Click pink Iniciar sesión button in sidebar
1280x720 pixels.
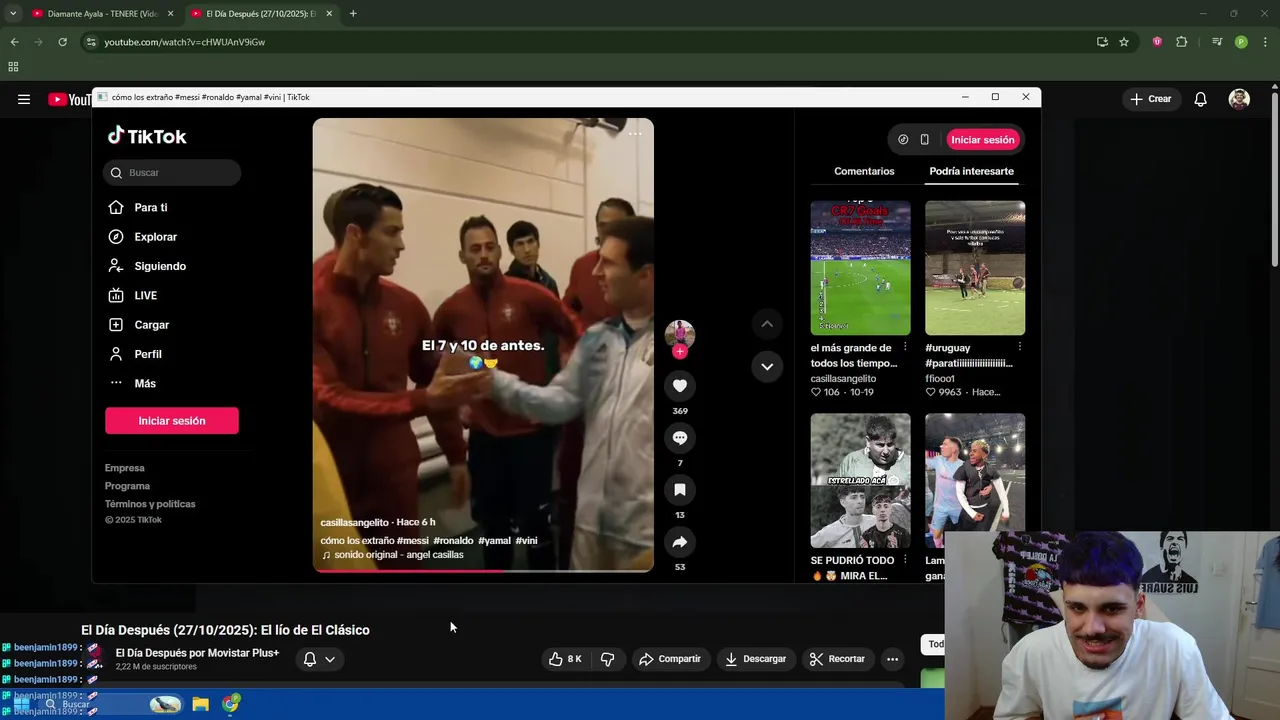(172, 421)
